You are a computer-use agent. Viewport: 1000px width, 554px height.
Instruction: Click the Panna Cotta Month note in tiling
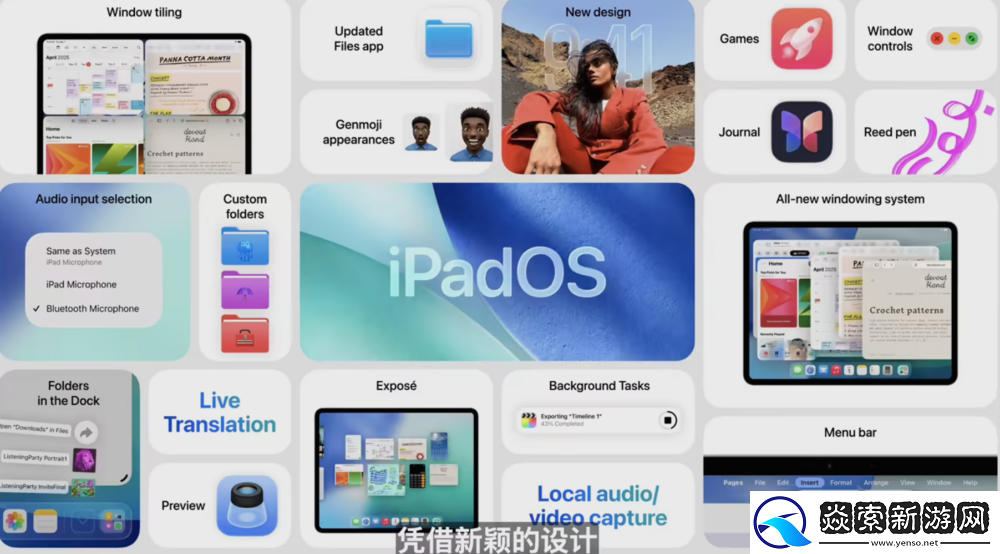pyautogui.click(x=195, y=77)
